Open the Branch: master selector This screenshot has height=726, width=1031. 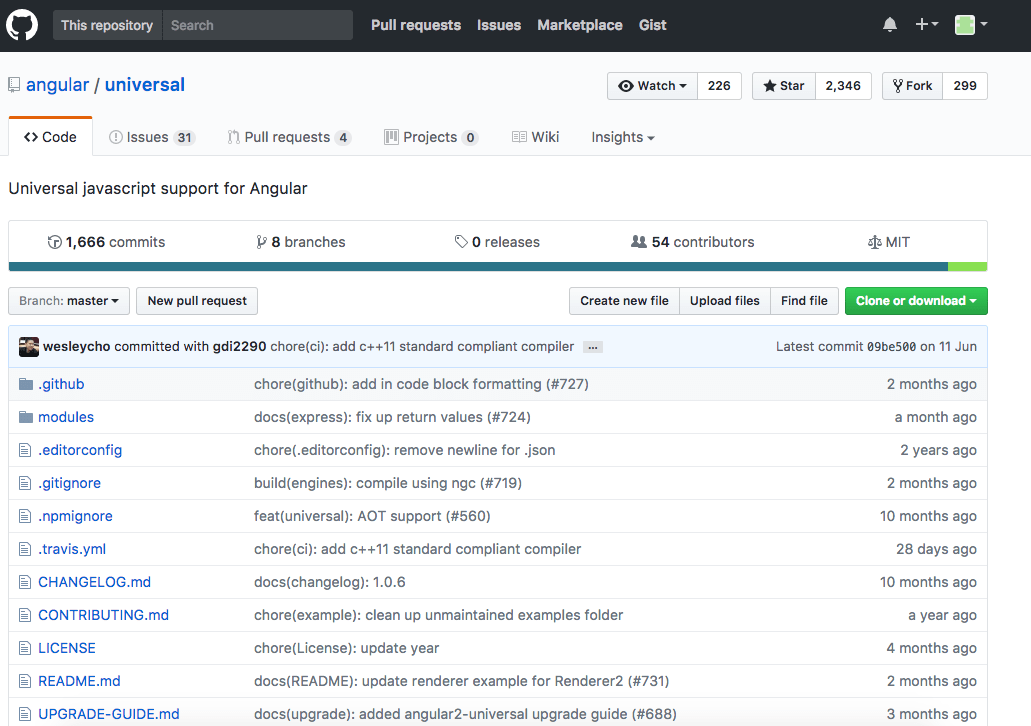tap(69, 301)
